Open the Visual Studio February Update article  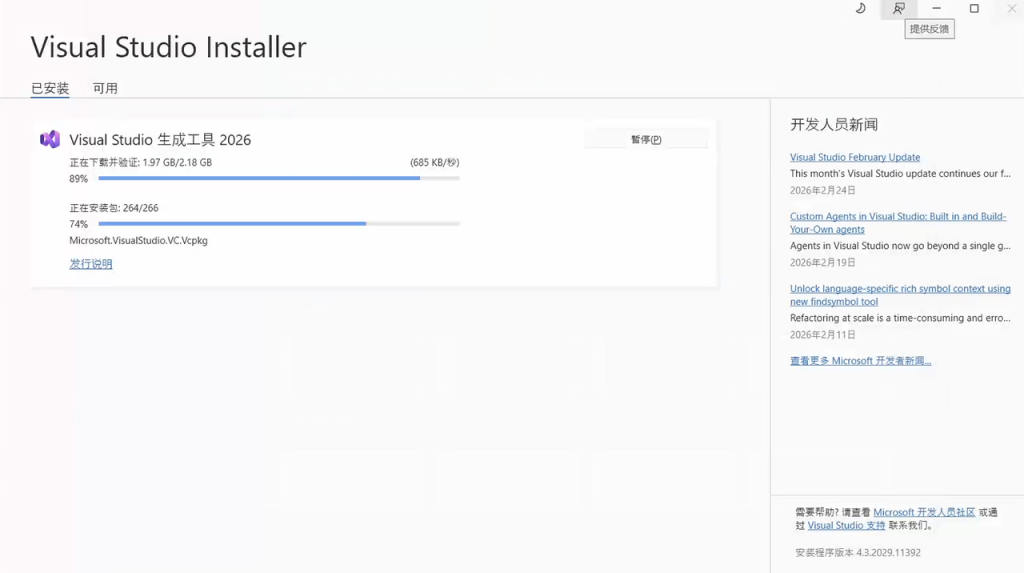pos(854,157)
